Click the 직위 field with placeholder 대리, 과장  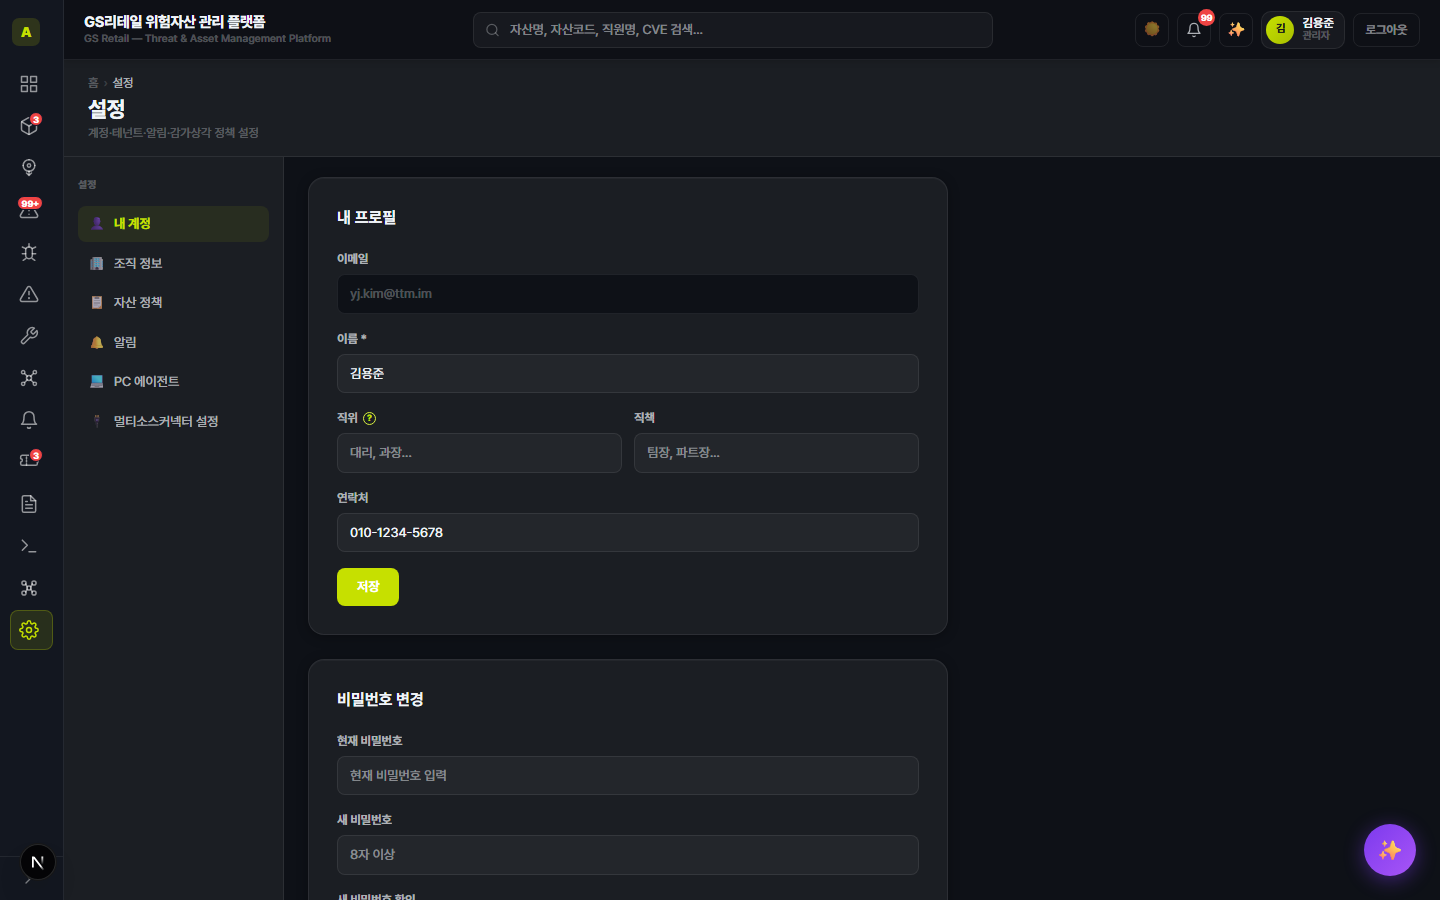point(479,453)
